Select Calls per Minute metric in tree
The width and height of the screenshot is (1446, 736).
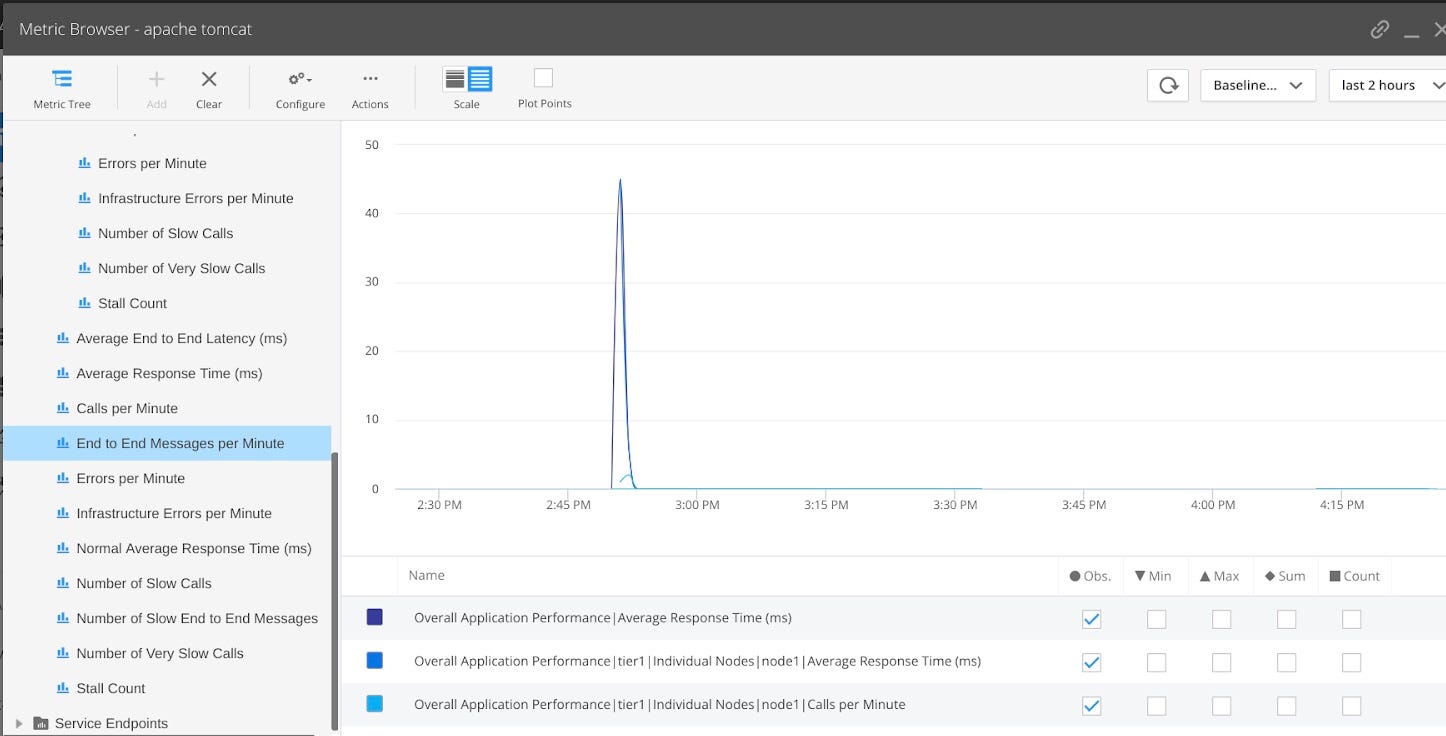[x=127, y=408]
